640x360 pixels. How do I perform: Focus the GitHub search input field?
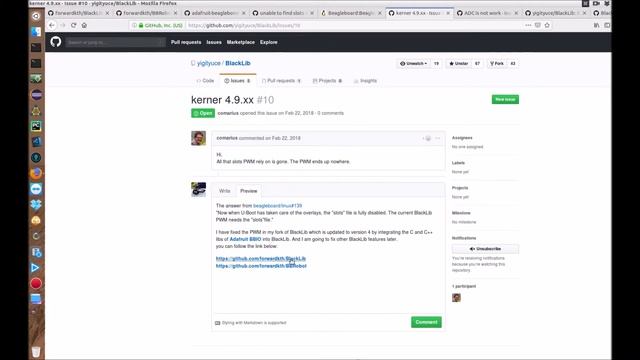click(x=116, y=42)
